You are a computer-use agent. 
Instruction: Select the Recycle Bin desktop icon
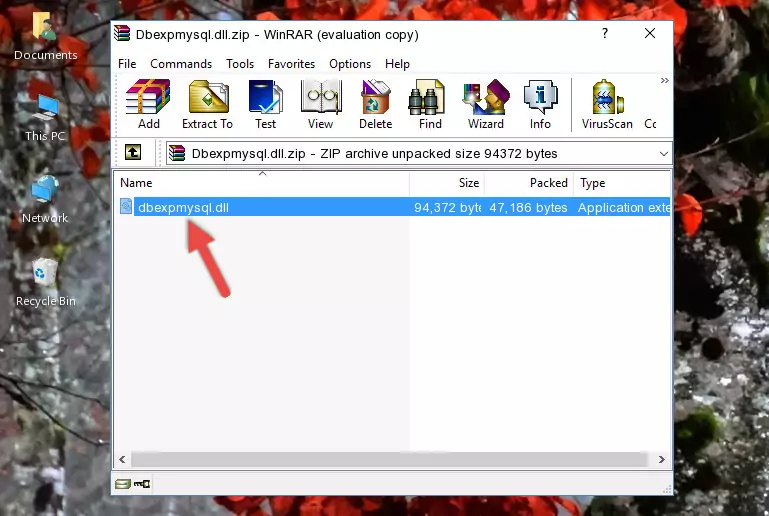point(46,283)
